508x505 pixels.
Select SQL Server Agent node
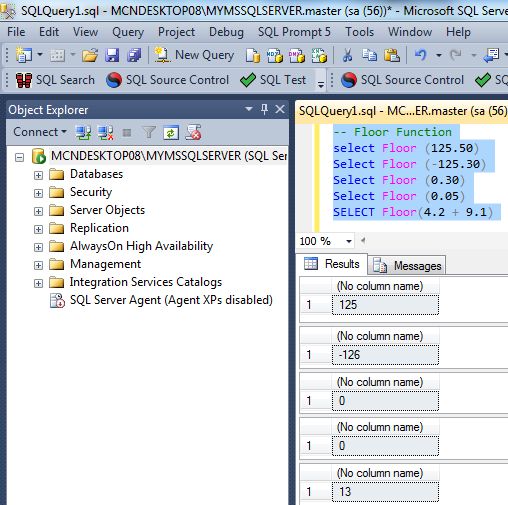[x=161, y=300]
